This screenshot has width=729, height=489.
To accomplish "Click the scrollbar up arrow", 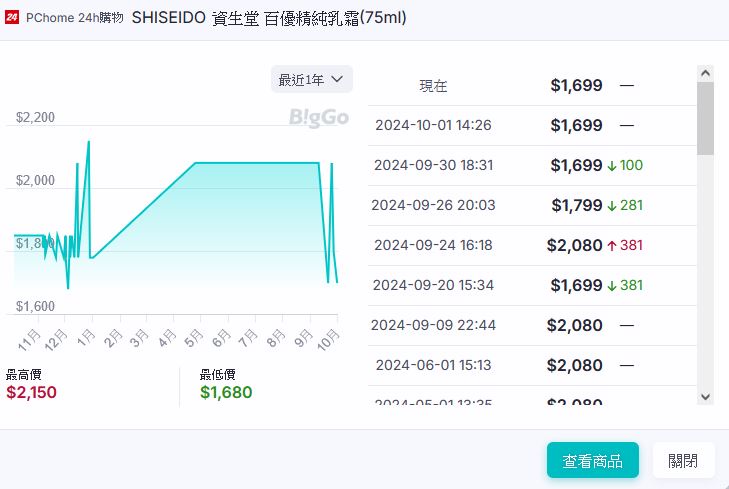I will coord(705,73).
